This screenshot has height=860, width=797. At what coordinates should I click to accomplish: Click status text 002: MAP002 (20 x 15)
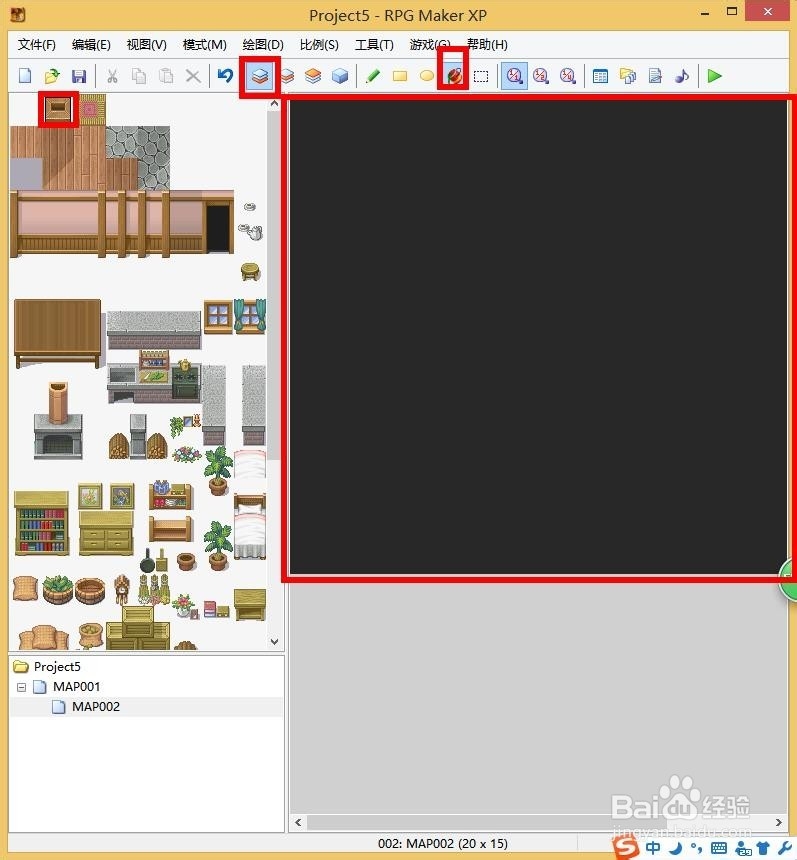click(443, 844)
